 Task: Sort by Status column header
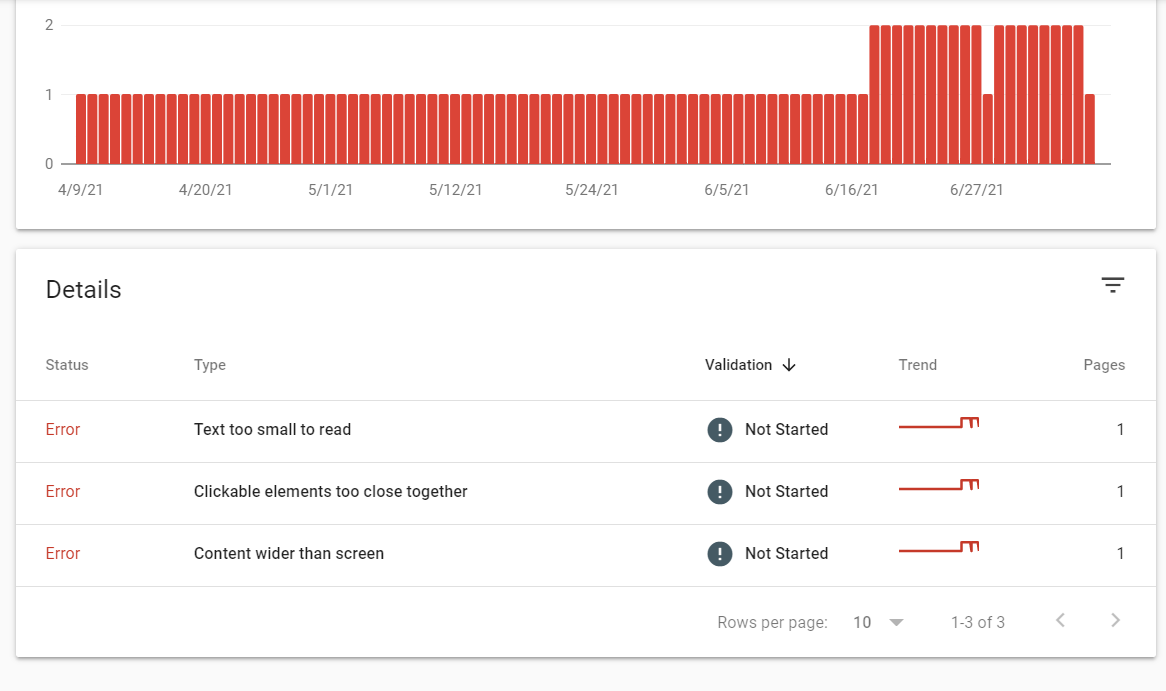coord(67,365)
